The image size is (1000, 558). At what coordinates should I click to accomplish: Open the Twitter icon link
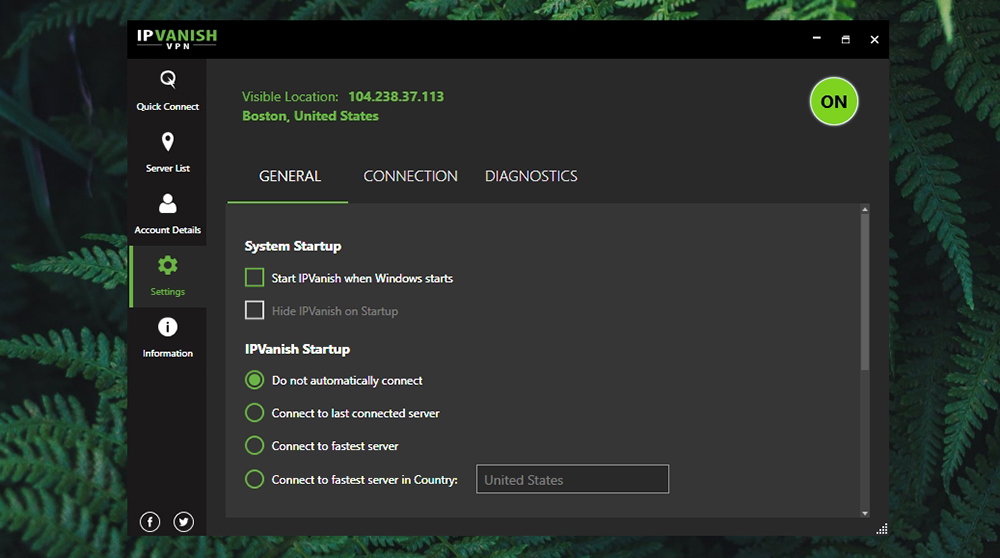point(184,522)
